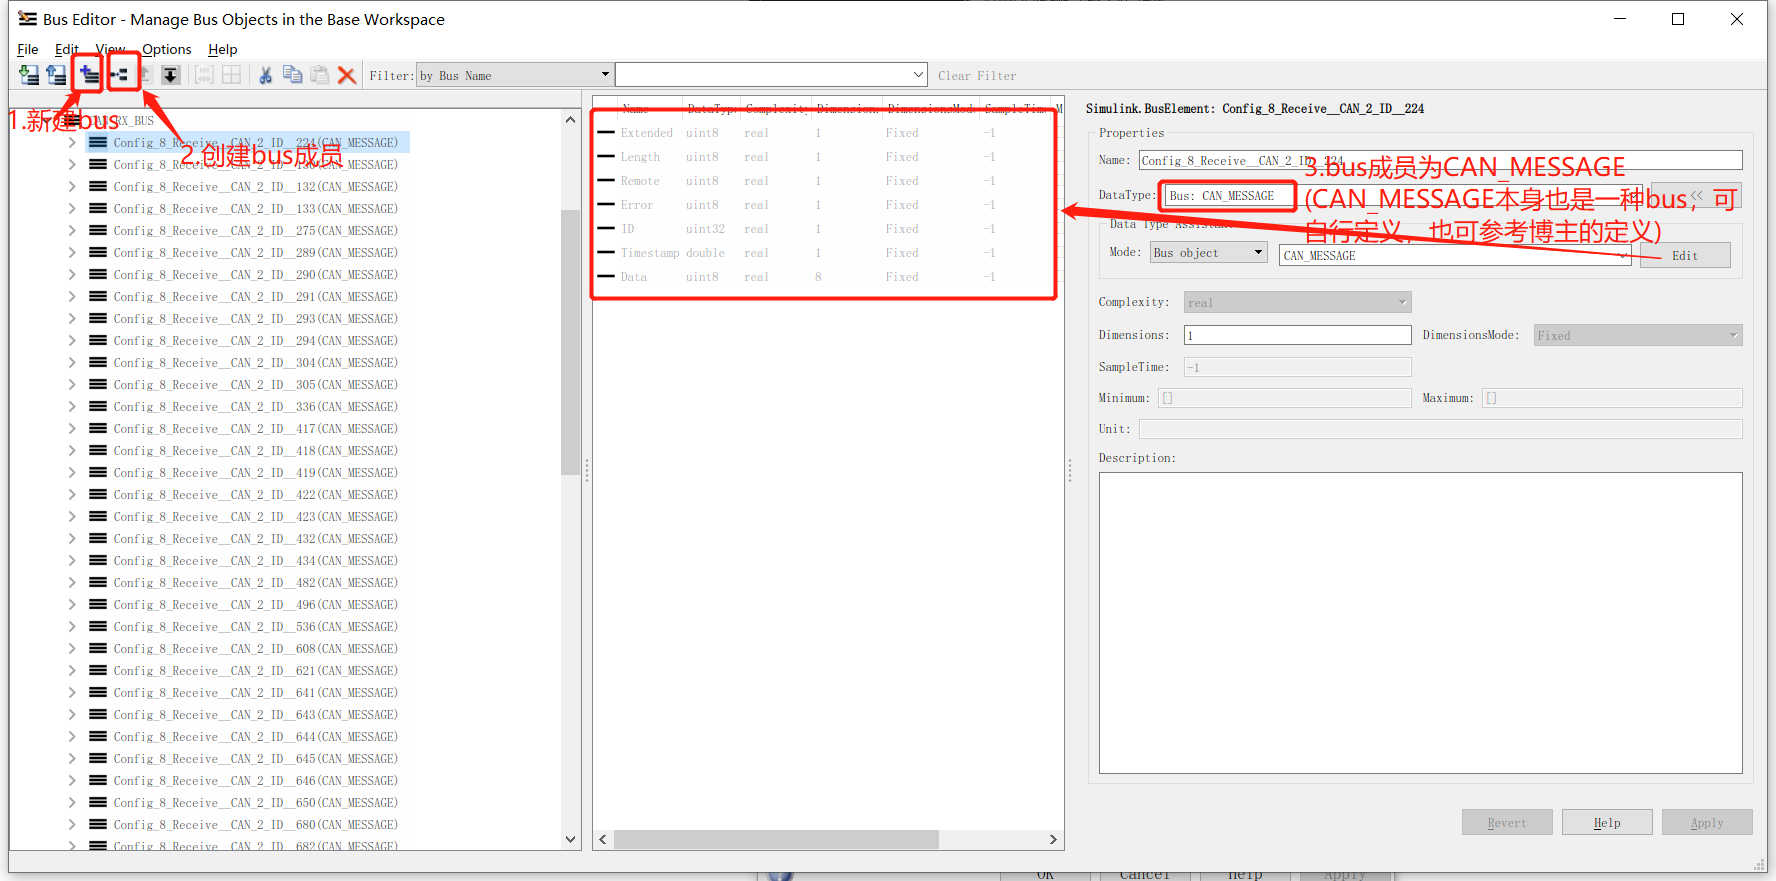Image resolution: width=1776 pixels, height=881 pixels.
Task: Click the element icon beside Timestamp
Action: (606, 253)
